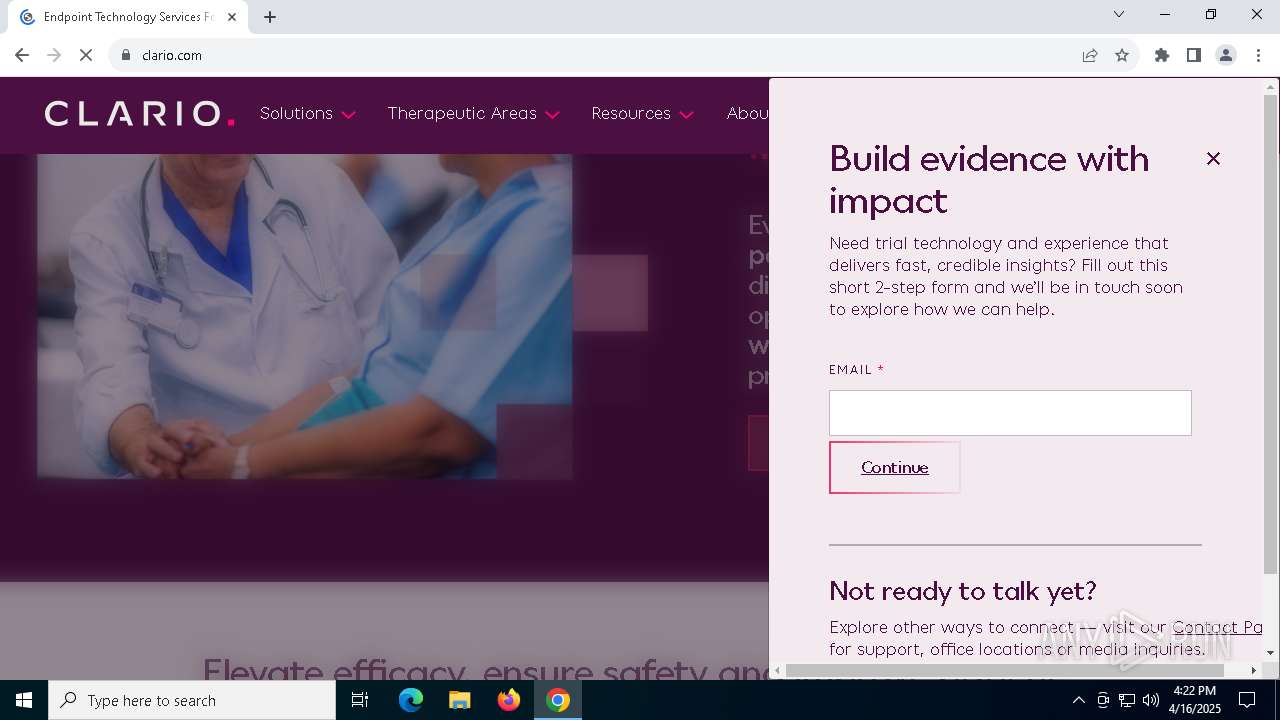The image size is (1280, 720).
Task: Click the taskbar search box
Action: [192, 700]
